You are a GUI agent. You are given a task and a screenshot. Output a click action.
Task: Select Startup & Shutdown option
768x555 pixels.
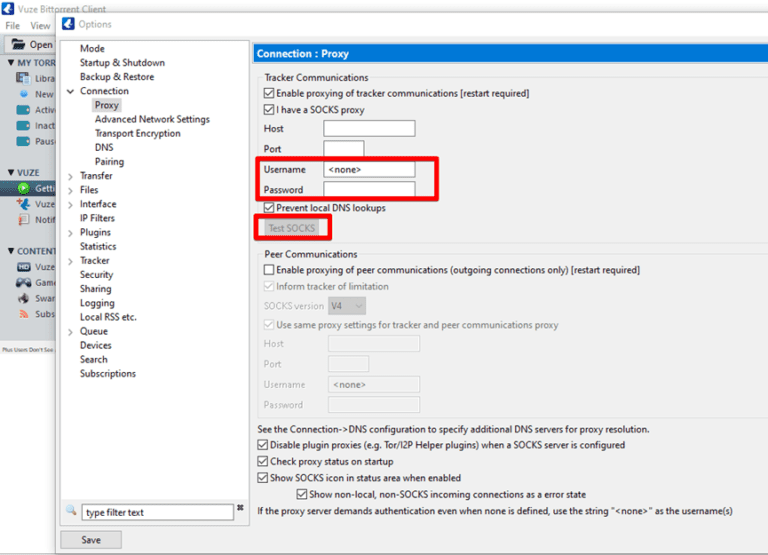122,63
